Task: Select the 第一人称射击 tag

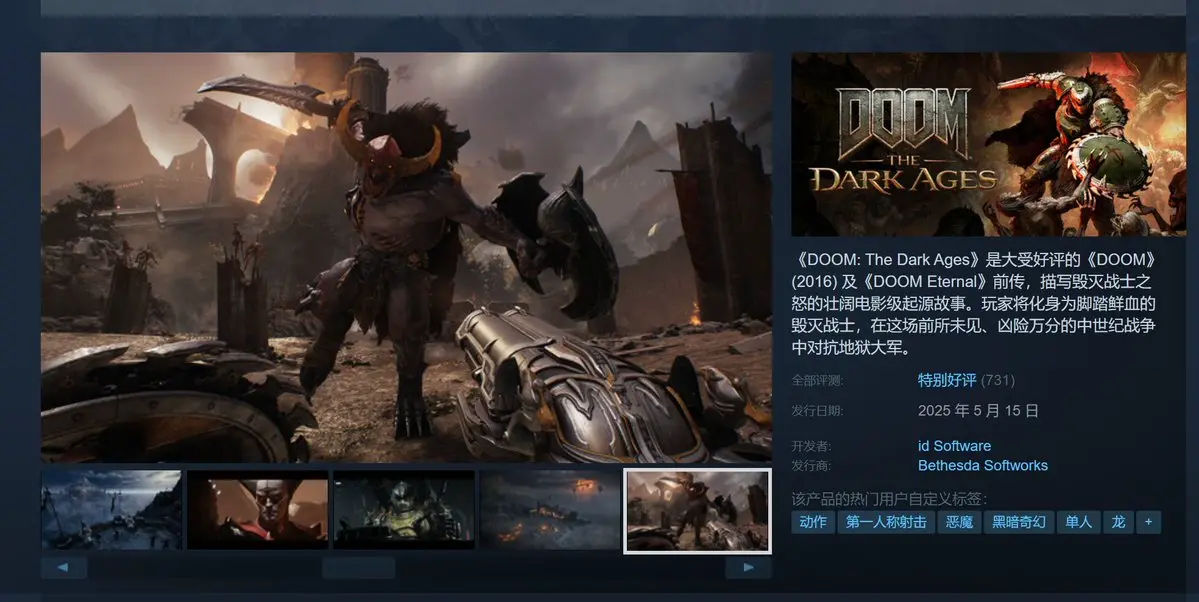Action: (886, 522)
